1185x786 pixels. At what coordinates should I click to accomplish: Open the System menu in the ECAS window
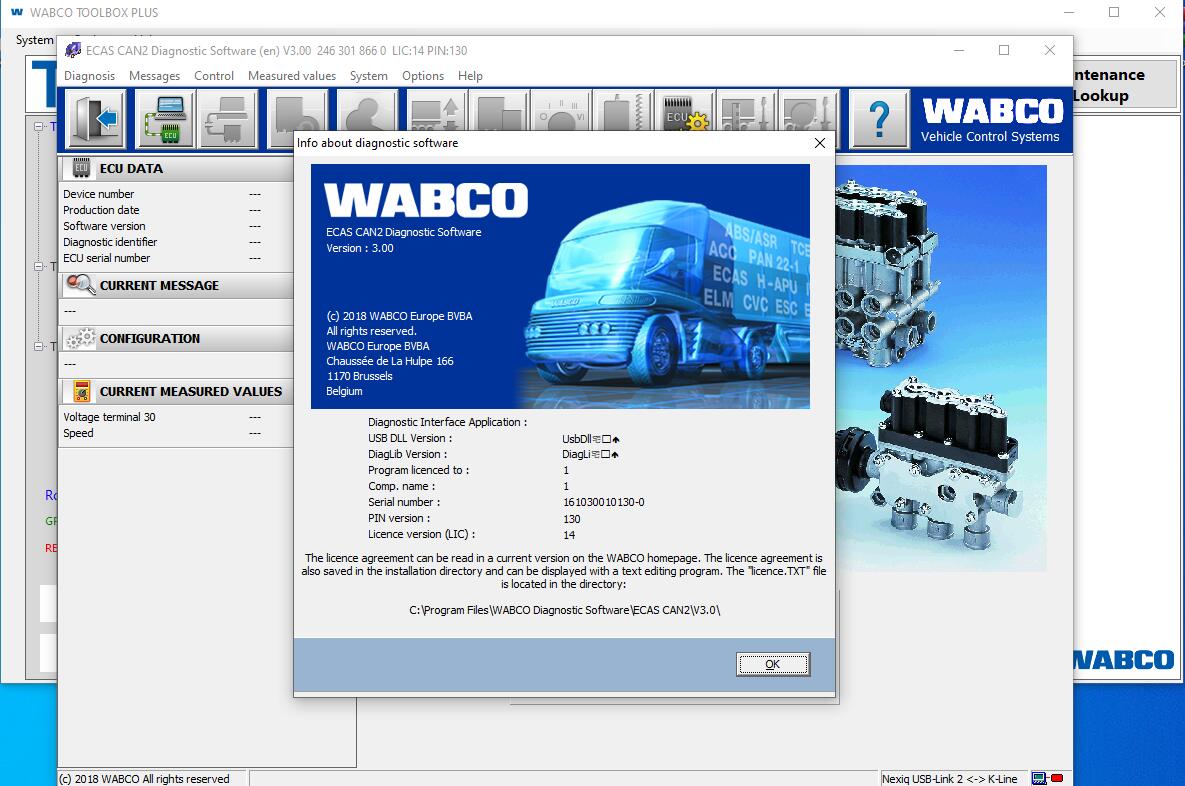tap(368, 76)
